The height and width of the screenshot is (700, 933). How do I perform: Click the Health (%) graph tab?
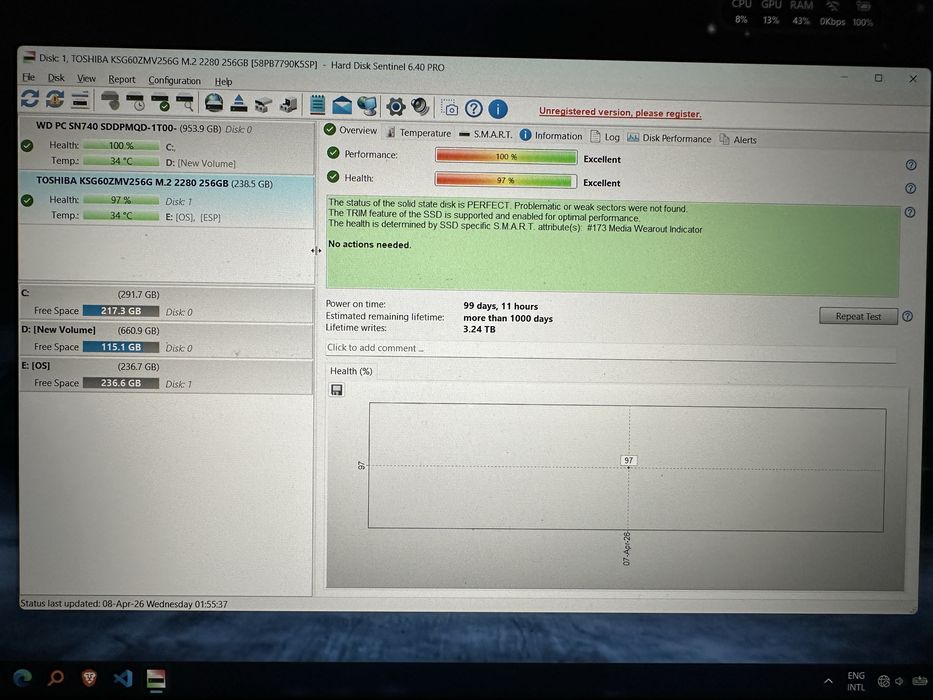click(351, 371)
